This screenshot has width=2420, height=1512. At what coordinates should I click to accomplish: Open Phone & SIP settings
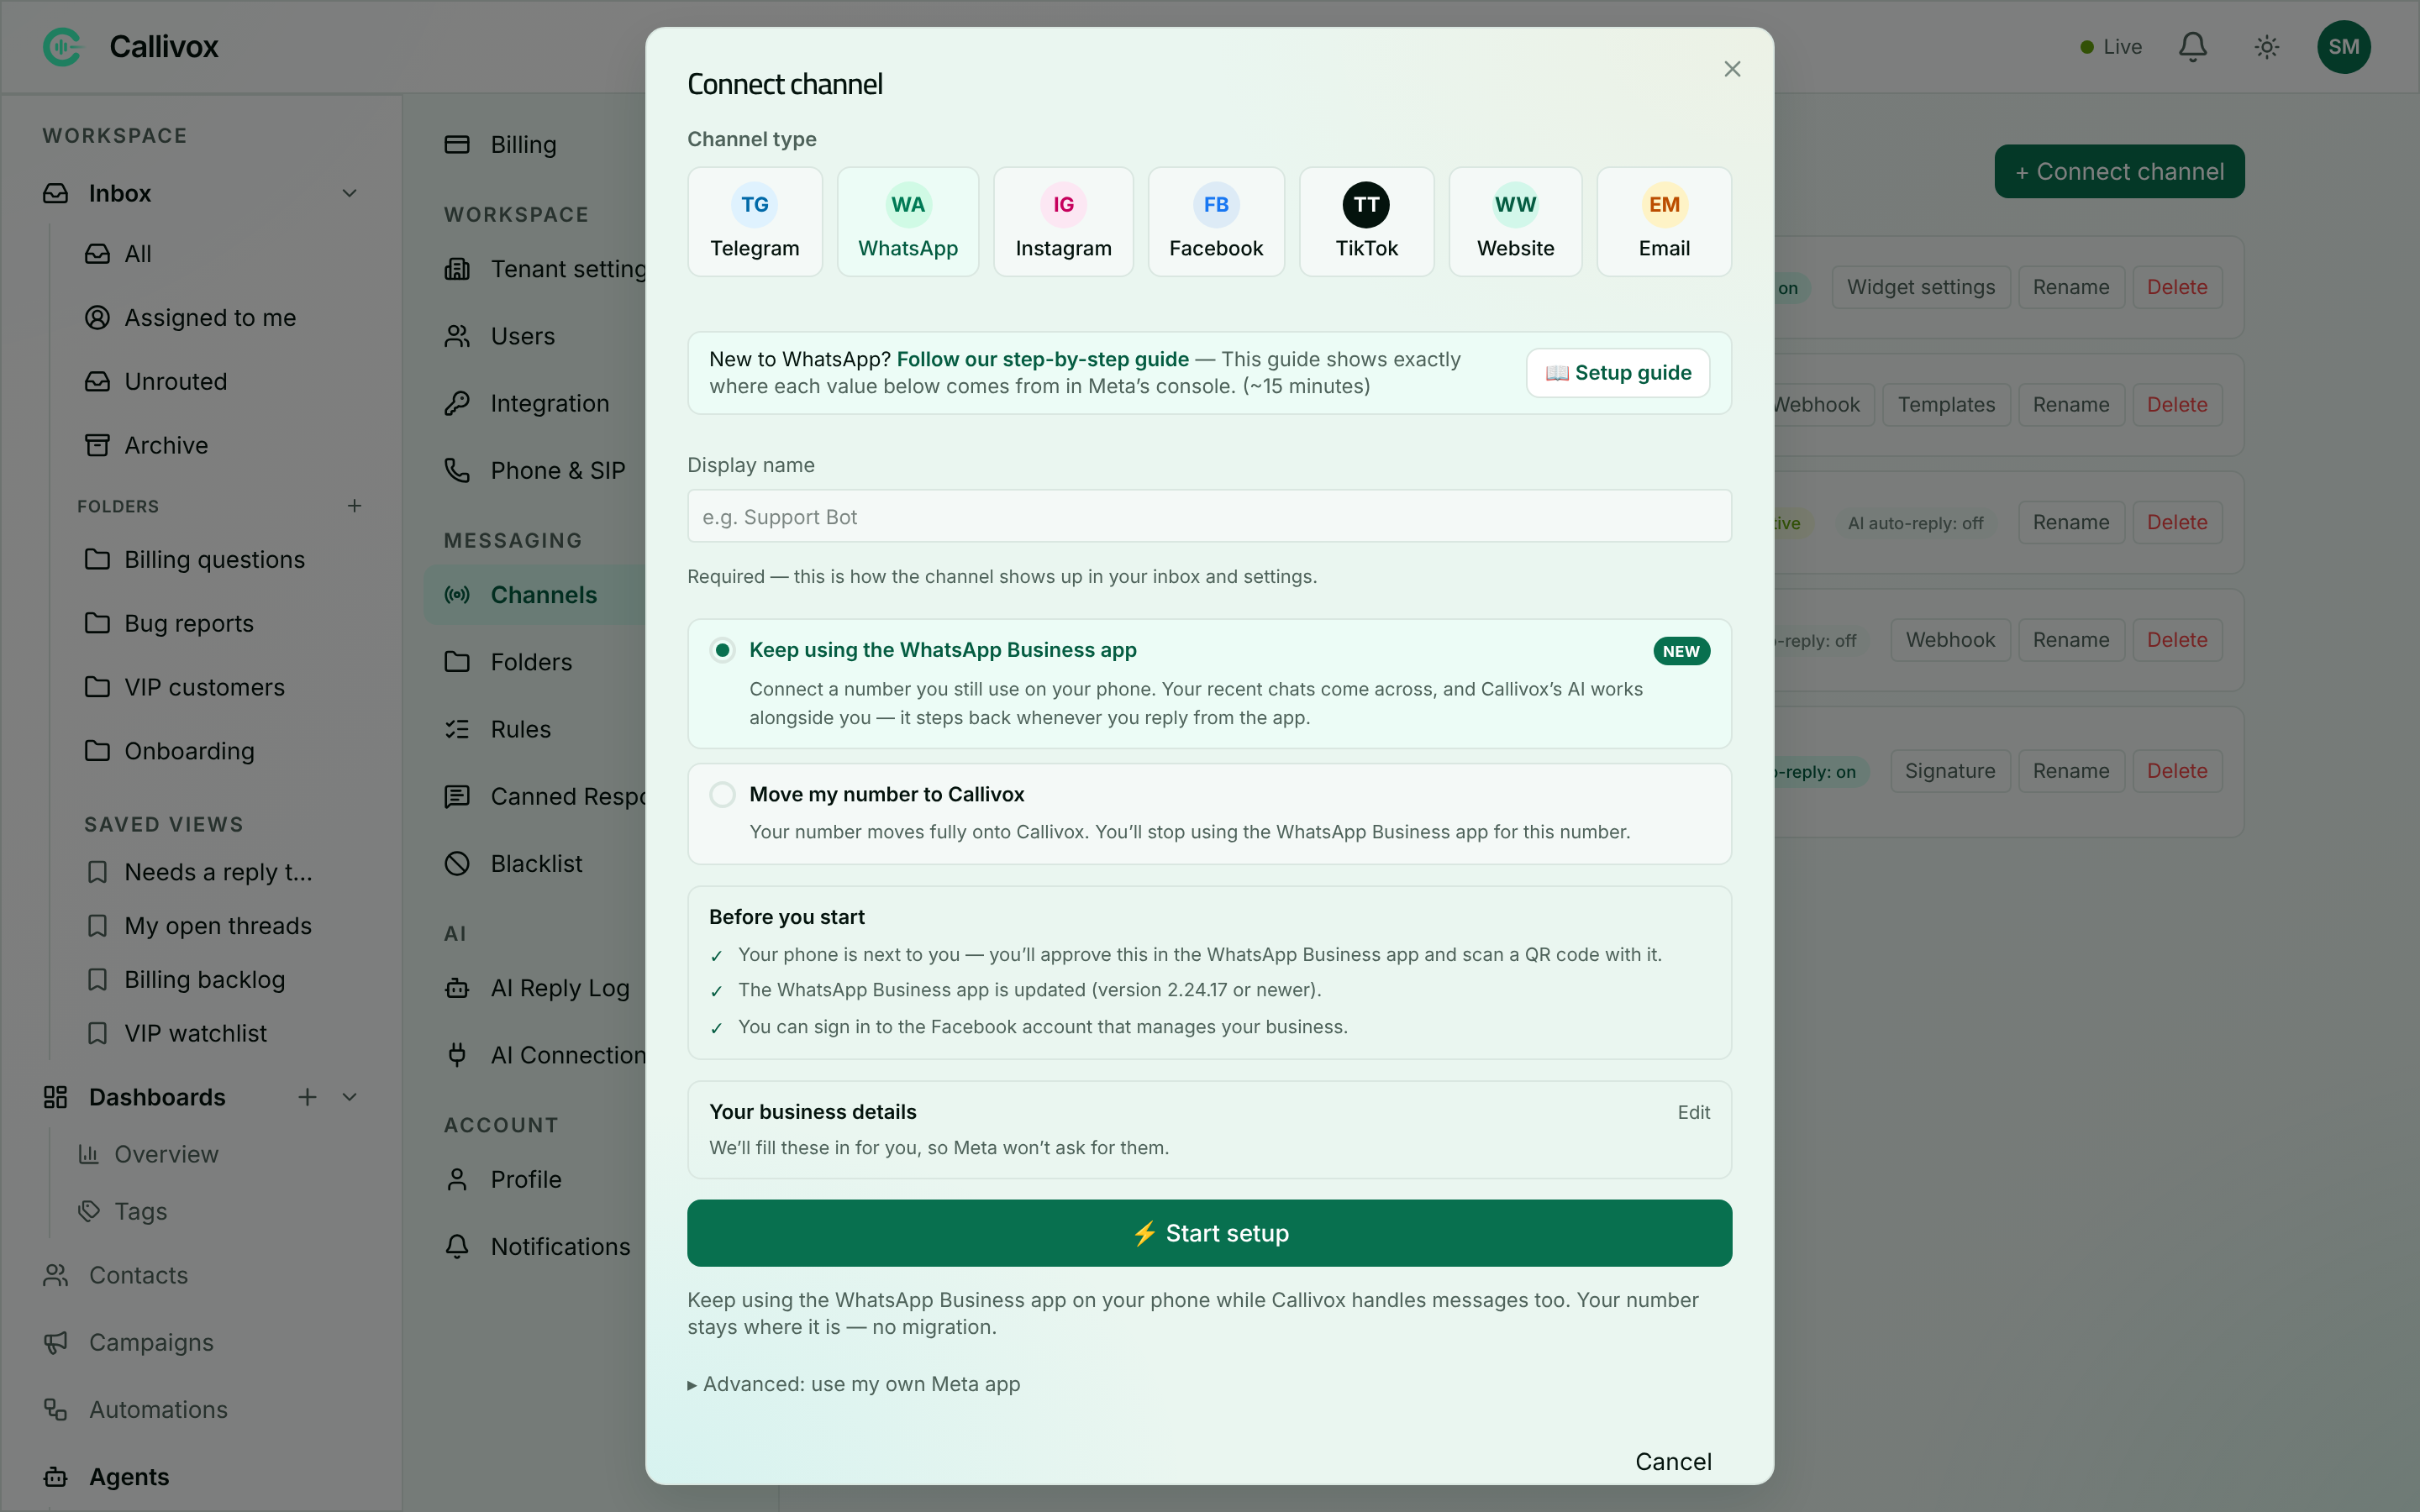pyautogui.click(x=535, y=470)
